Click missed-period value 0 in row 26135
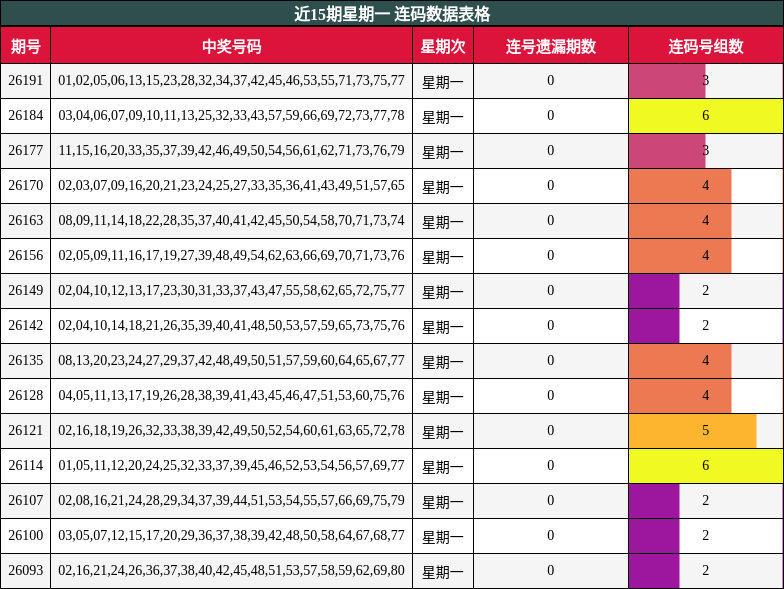Screen dimensions: 784x589 tap(550, 360)
